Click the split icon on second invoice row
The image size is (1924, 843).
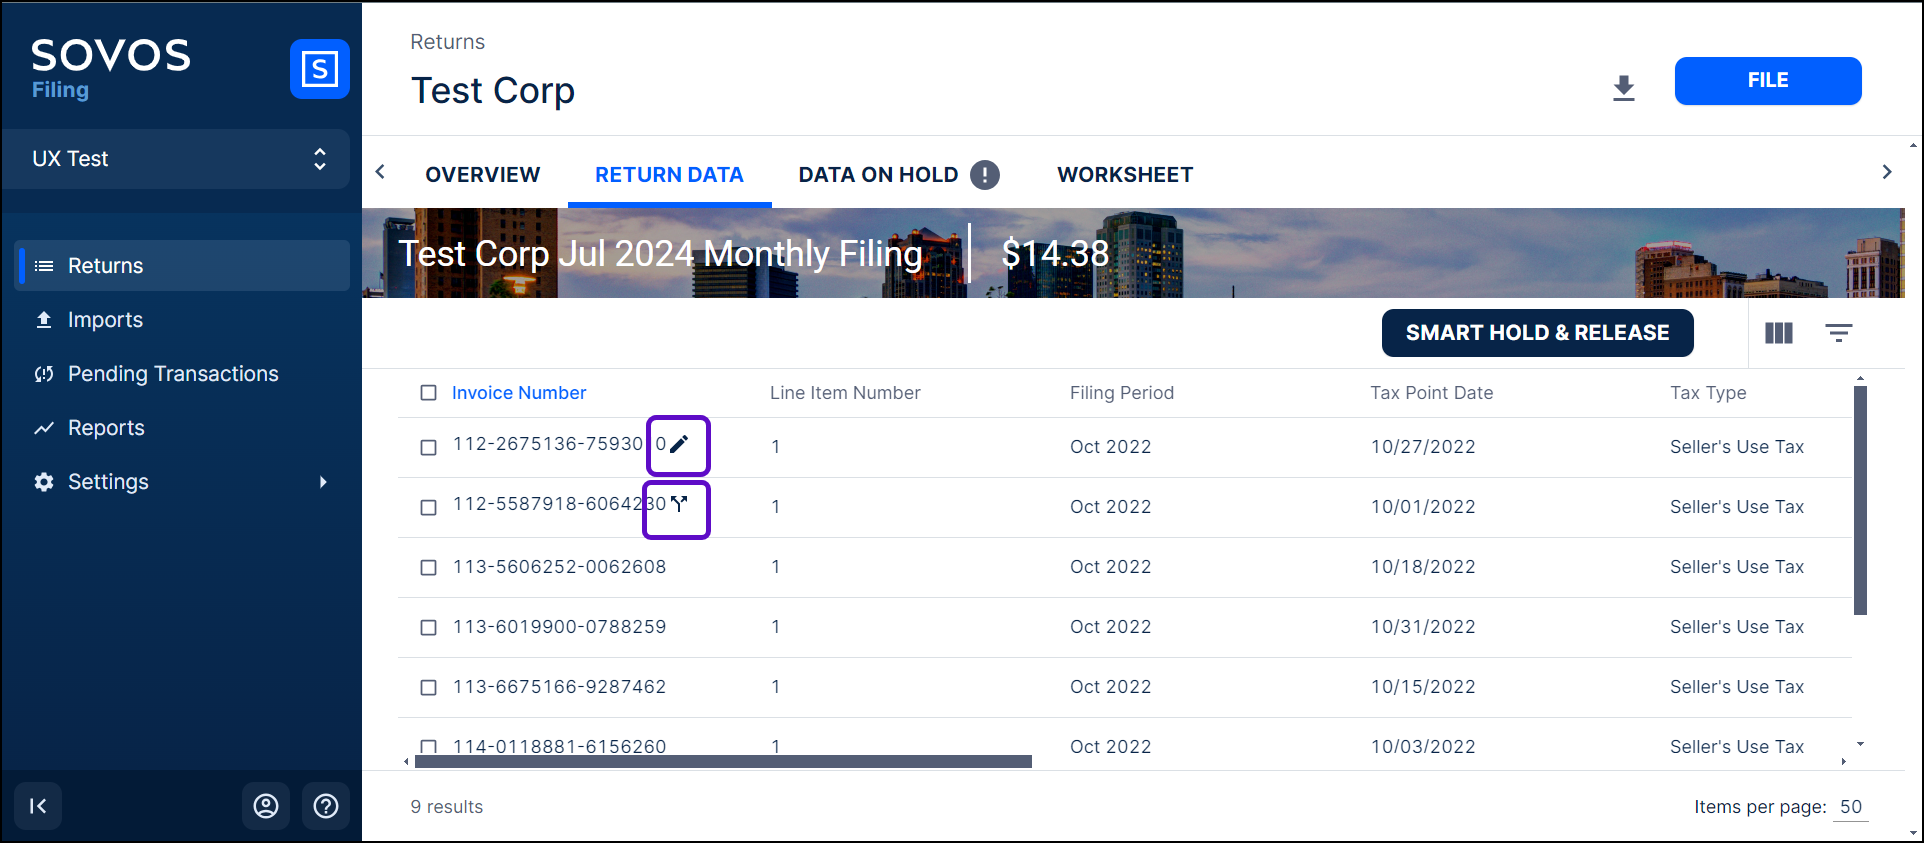click(x=679, y=505)
